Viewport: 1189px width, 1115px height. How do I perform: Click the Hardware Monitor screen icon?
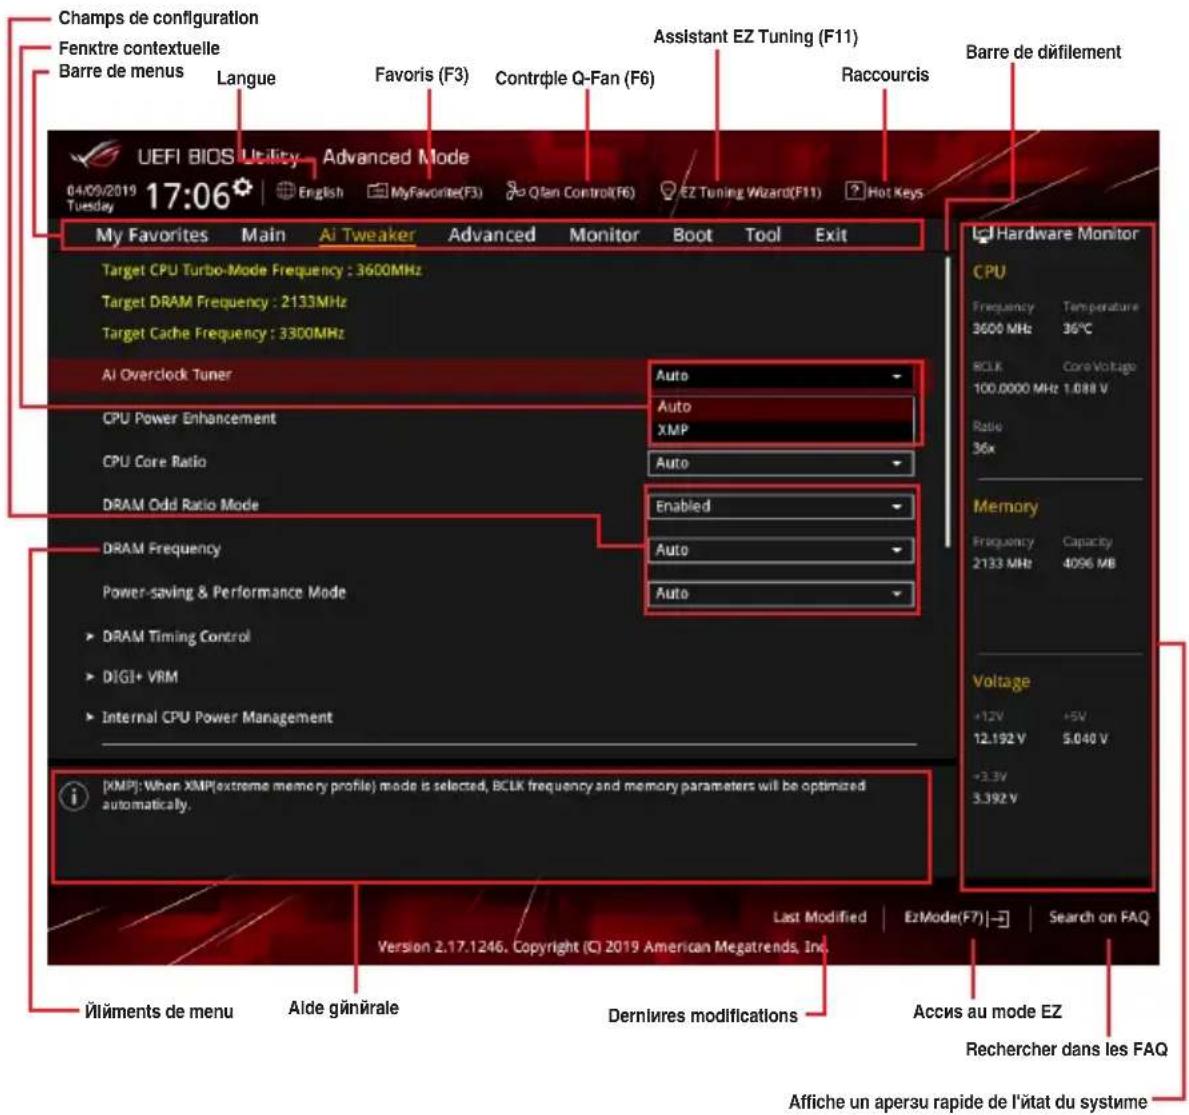[x=984, y=234]
